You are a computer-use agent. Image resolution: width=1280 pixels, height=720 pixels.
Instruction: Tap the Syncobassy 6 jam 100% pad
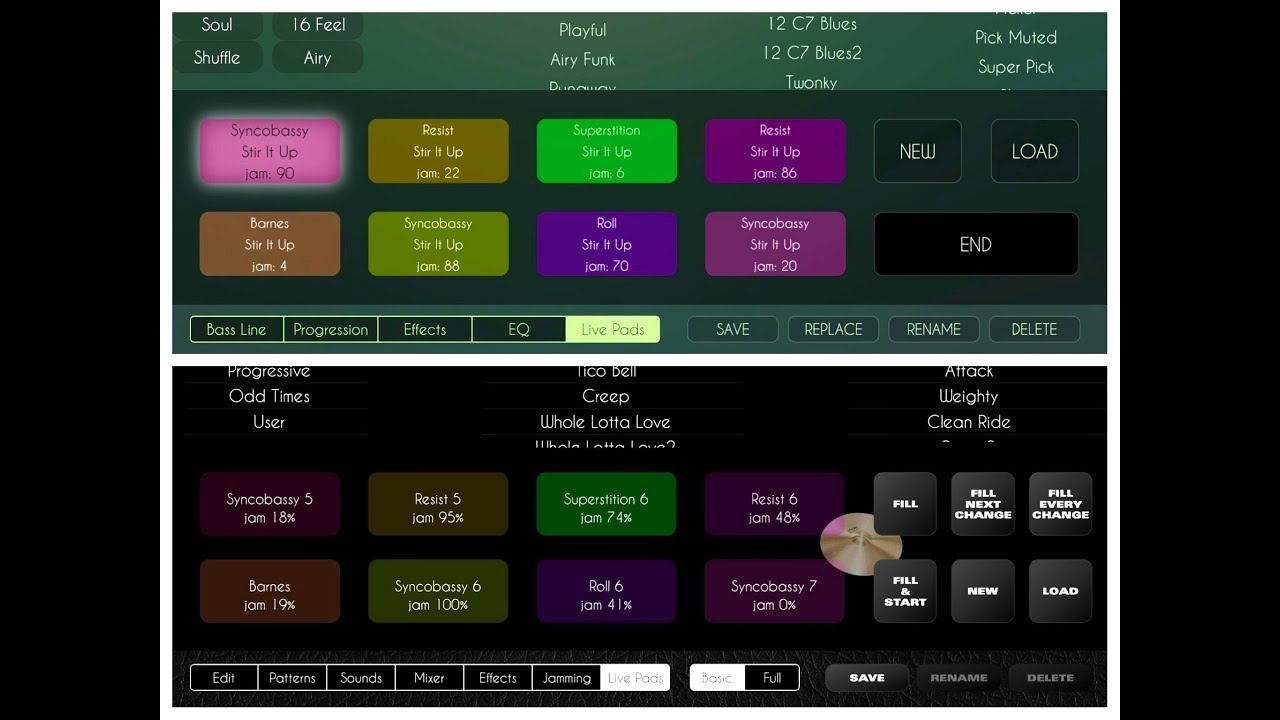point(438,591)
